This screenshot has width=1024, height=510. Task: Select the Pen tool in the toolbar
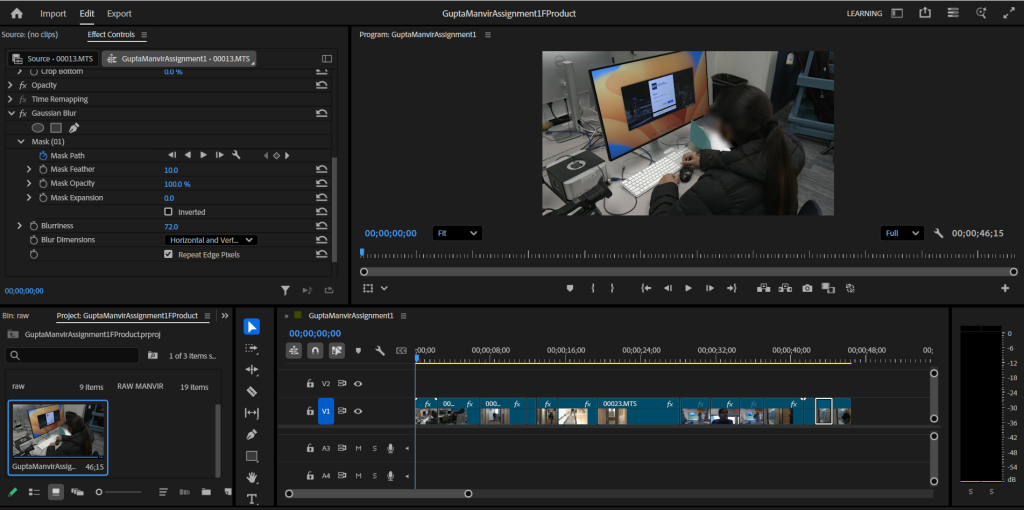252,435
